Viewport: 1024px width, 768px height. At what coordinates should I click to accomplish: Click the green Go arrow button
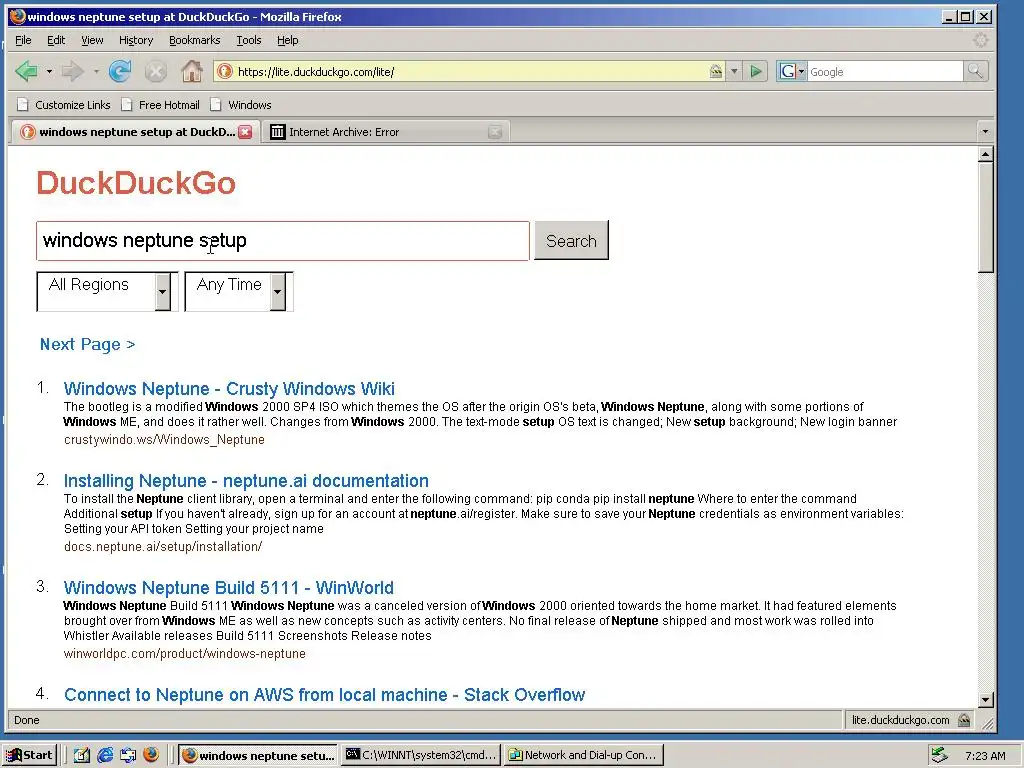(x=756, y=71)
